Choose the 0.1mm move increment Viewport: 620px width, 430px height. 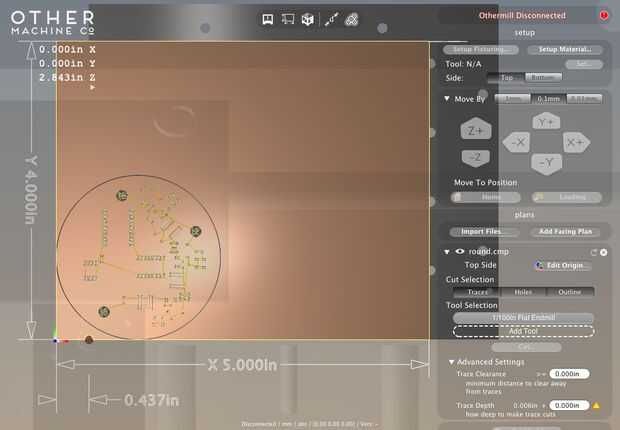click(548, 99)
